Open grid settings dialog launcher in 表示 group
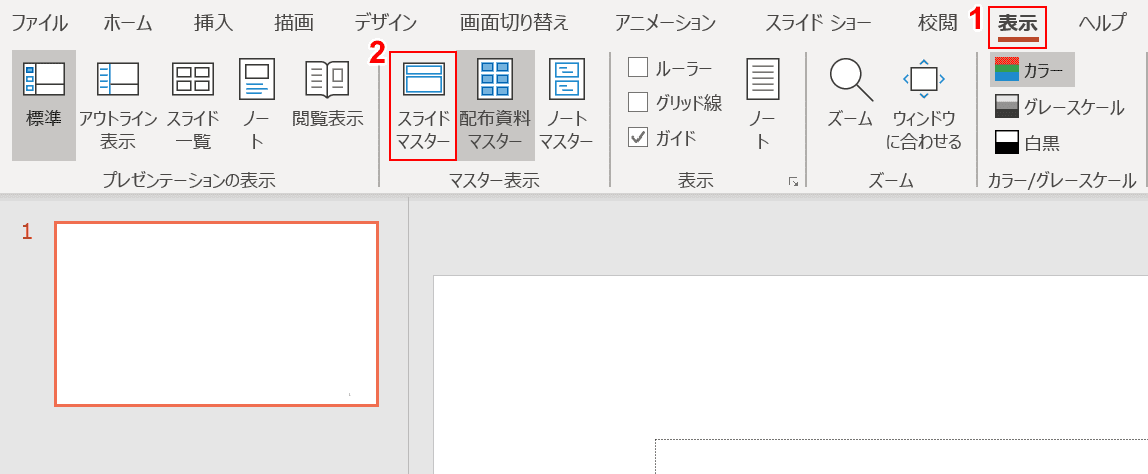This screenshot has width=1148, height=474. click(793, 182)
